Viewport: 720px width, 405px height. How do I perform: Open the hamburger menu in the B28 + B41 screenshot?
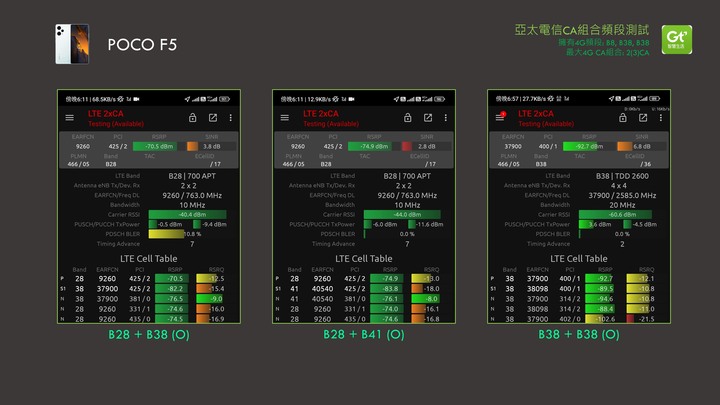click(x=285, y=118)
